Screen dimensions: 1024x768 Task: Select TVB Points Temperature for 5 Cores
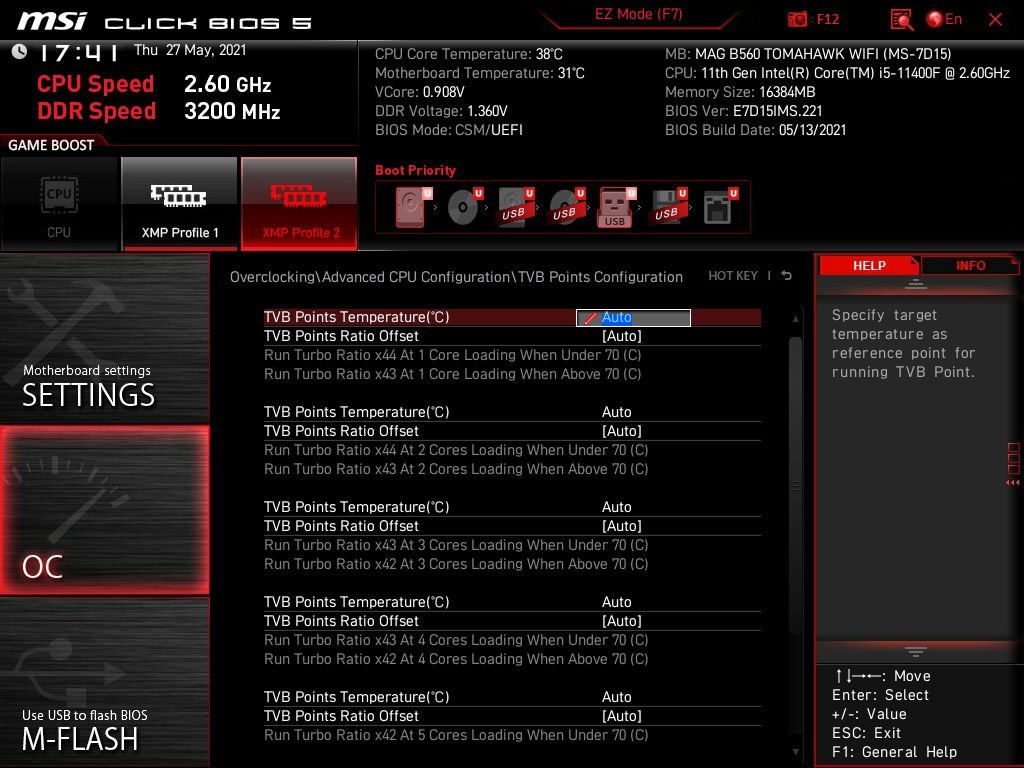click(x=512, y=697)
